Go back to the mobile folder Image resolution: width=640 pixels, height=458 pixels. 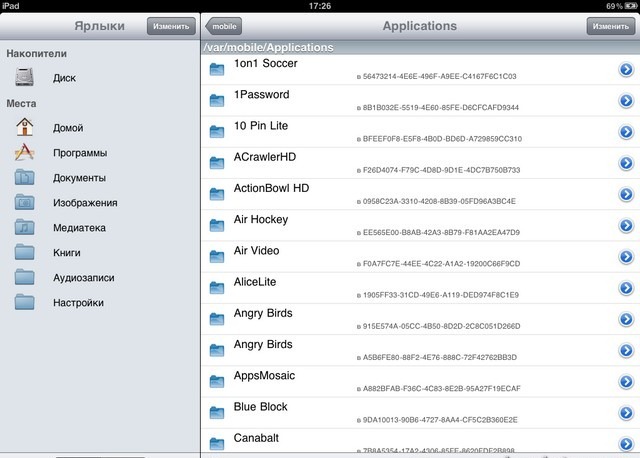click(223, 26)
